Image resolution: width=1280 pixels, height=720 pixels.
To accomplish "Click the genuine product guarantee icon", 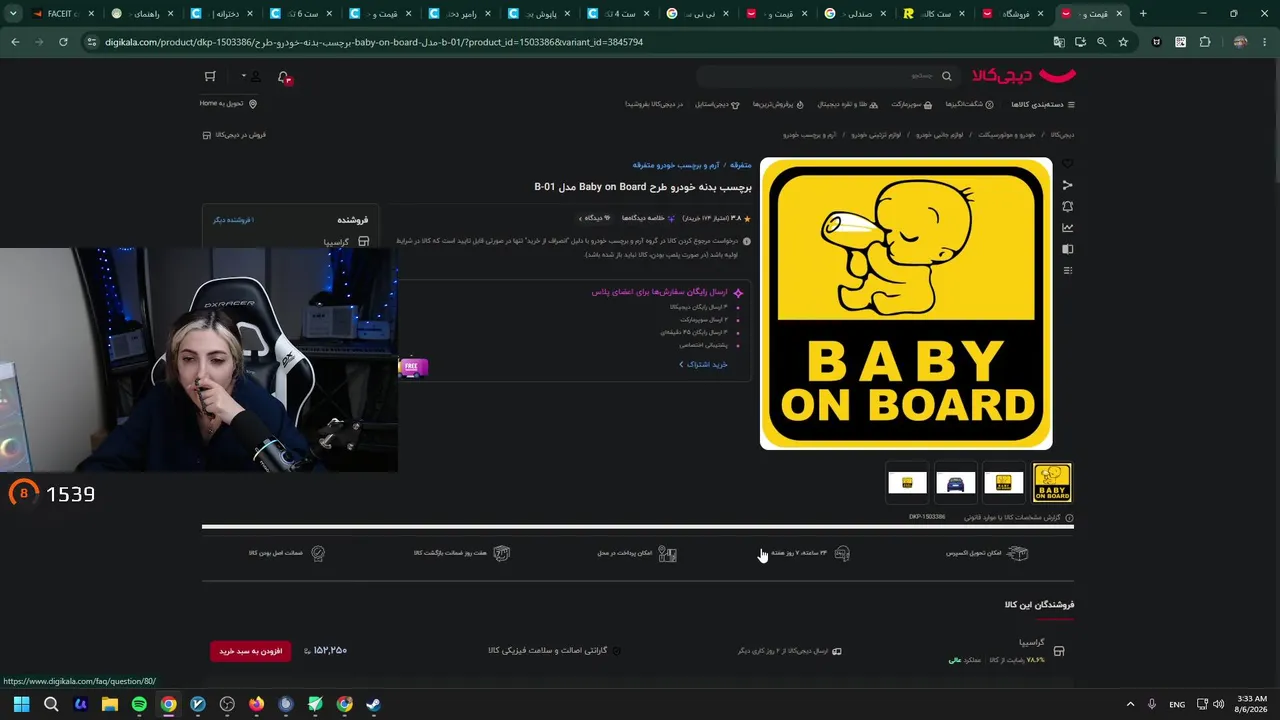I will (318, 553).
